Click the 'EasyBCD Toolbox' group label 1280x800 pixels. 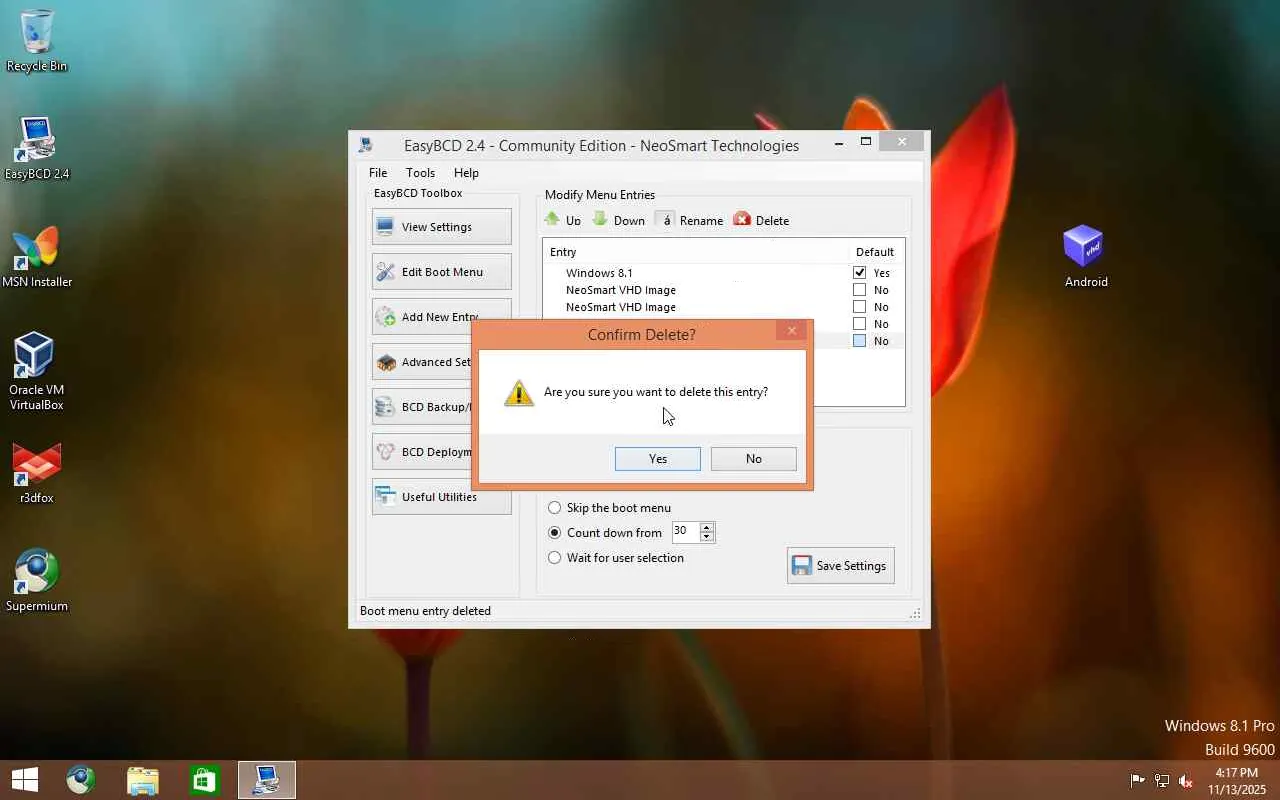[x=418, y=193]
